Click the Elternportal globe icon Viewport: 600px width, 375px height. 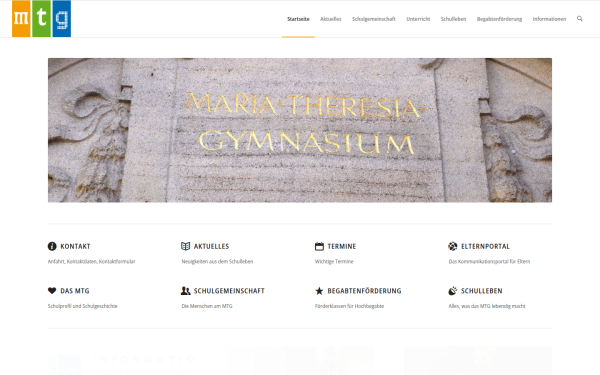pyautogui.click(x=453, y=246)
